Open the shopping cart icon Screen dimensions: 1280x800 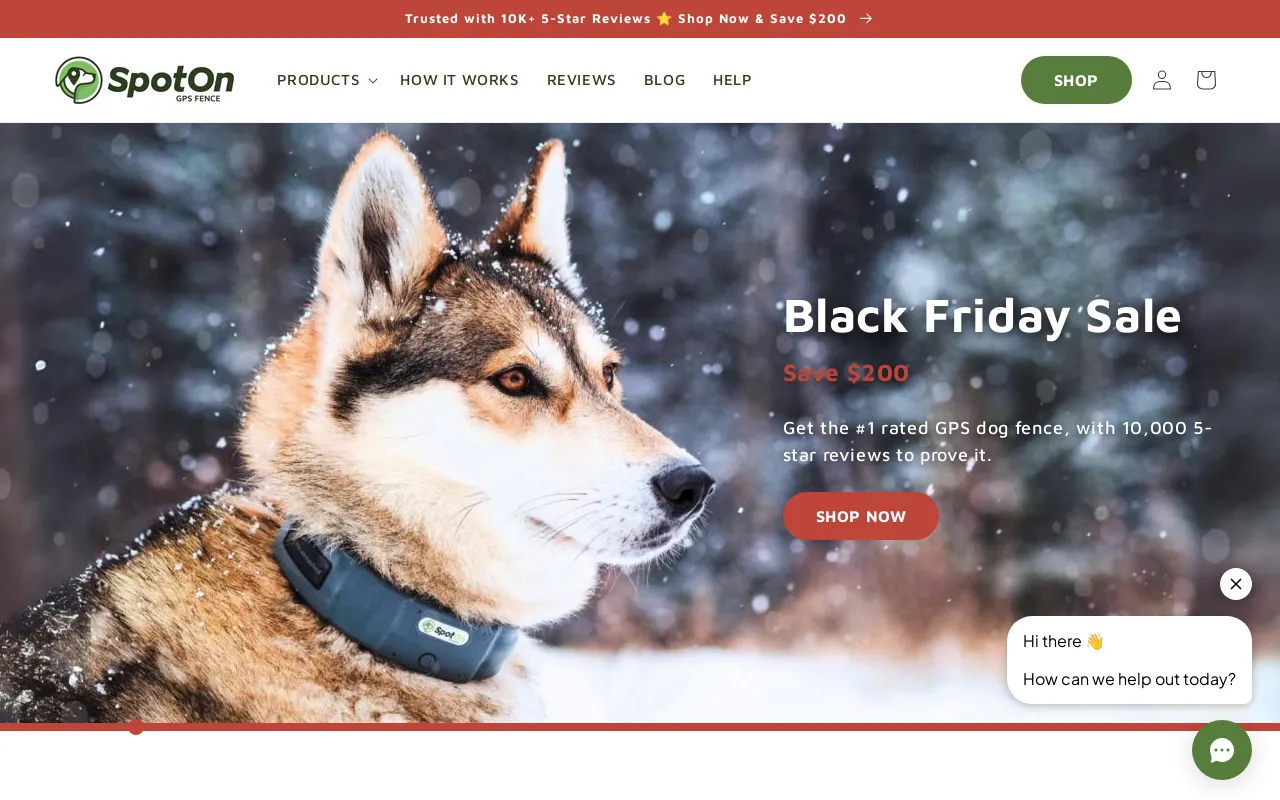[1206, 80]
